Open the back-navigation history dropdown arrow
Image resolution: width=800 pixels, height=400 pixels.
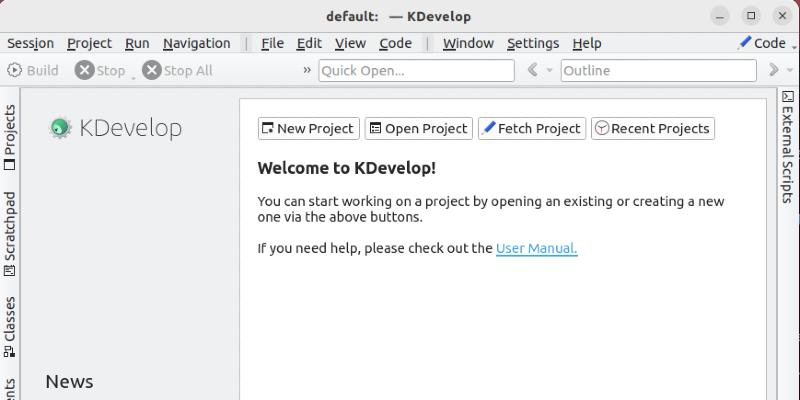click(549, 71)
